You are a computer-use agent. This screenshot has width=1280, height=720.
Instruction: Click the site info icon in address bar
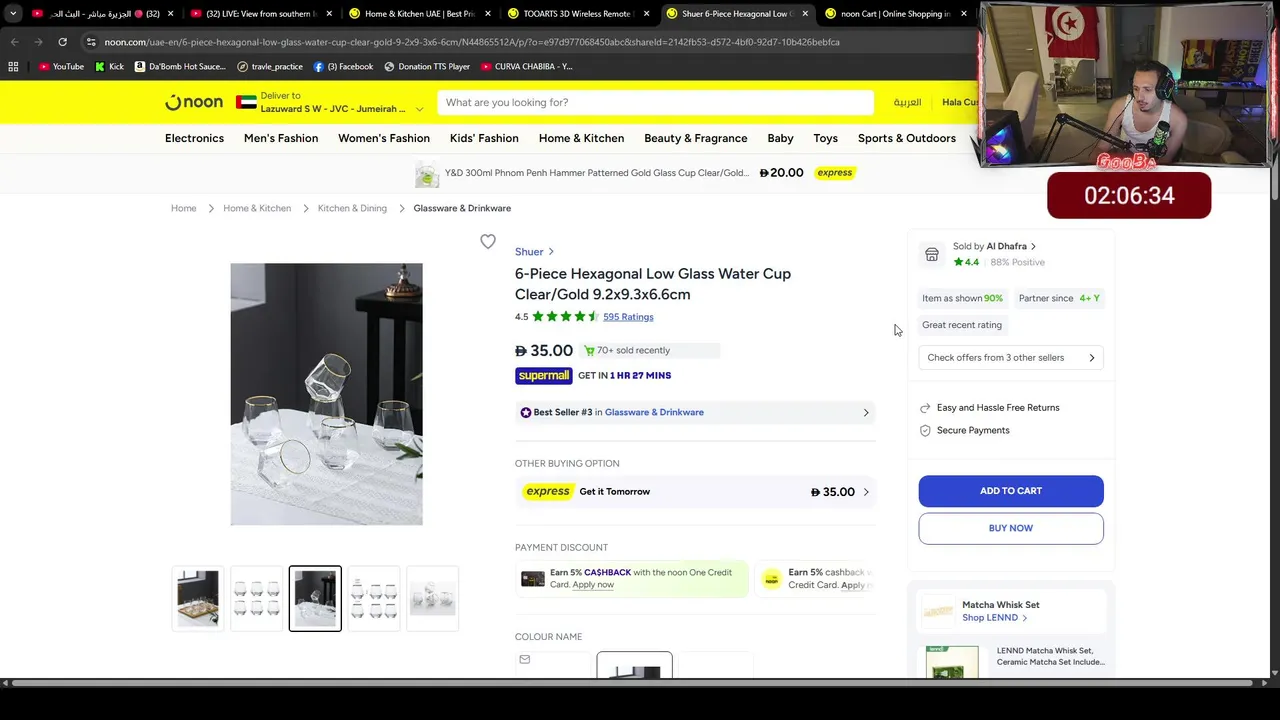tap(91, 42)
